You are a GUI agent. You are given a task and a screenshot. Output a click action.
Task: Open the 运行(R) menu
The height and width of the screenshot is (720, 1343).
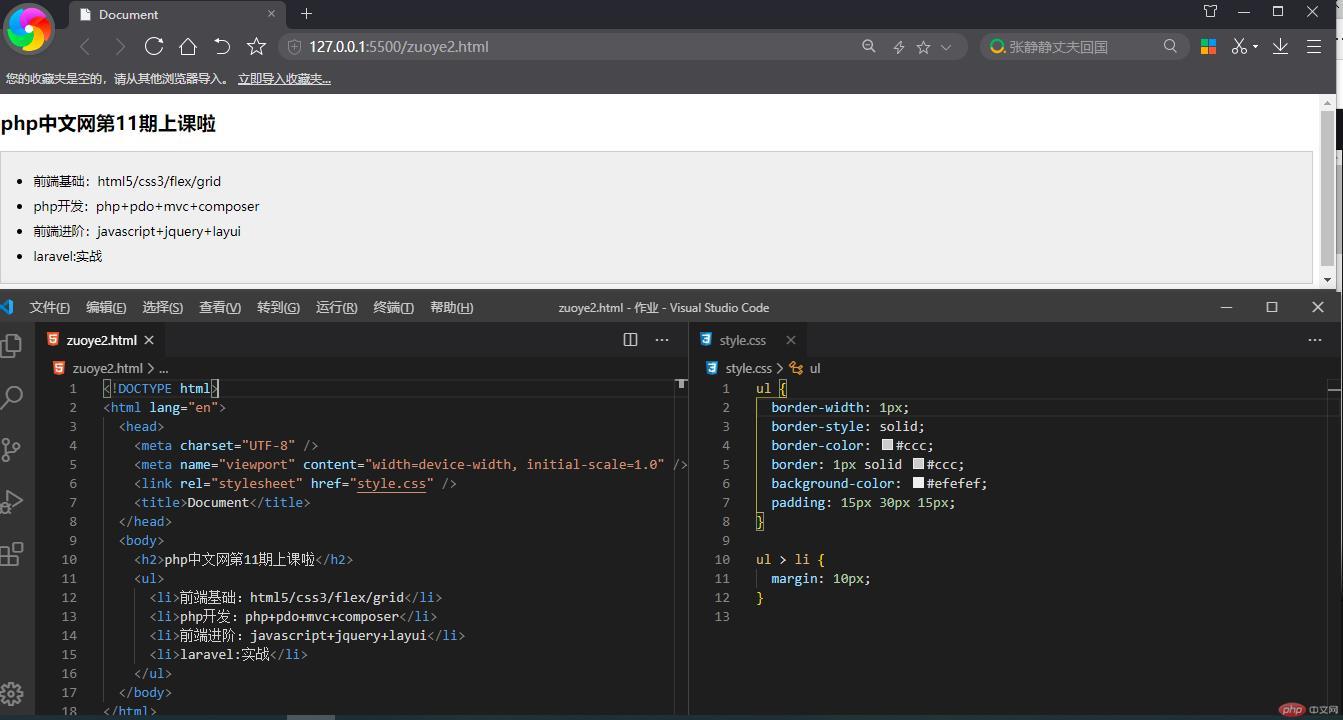336,307
